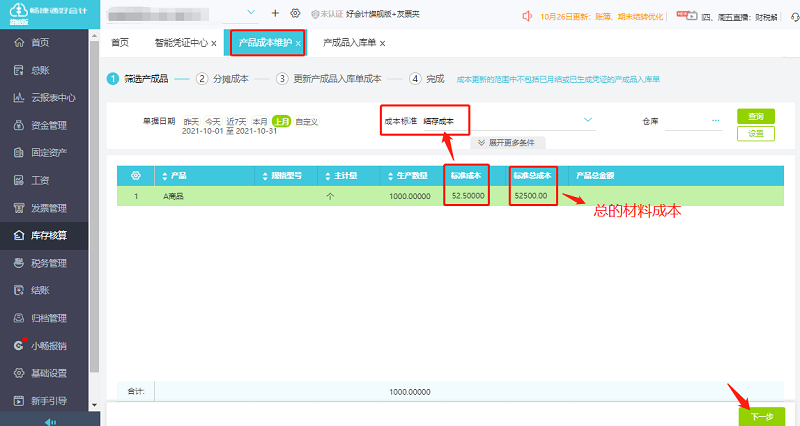
Task: Switch to the 智能凭证中心 tab
Action: pyautogui.click(x=181, y=43)
